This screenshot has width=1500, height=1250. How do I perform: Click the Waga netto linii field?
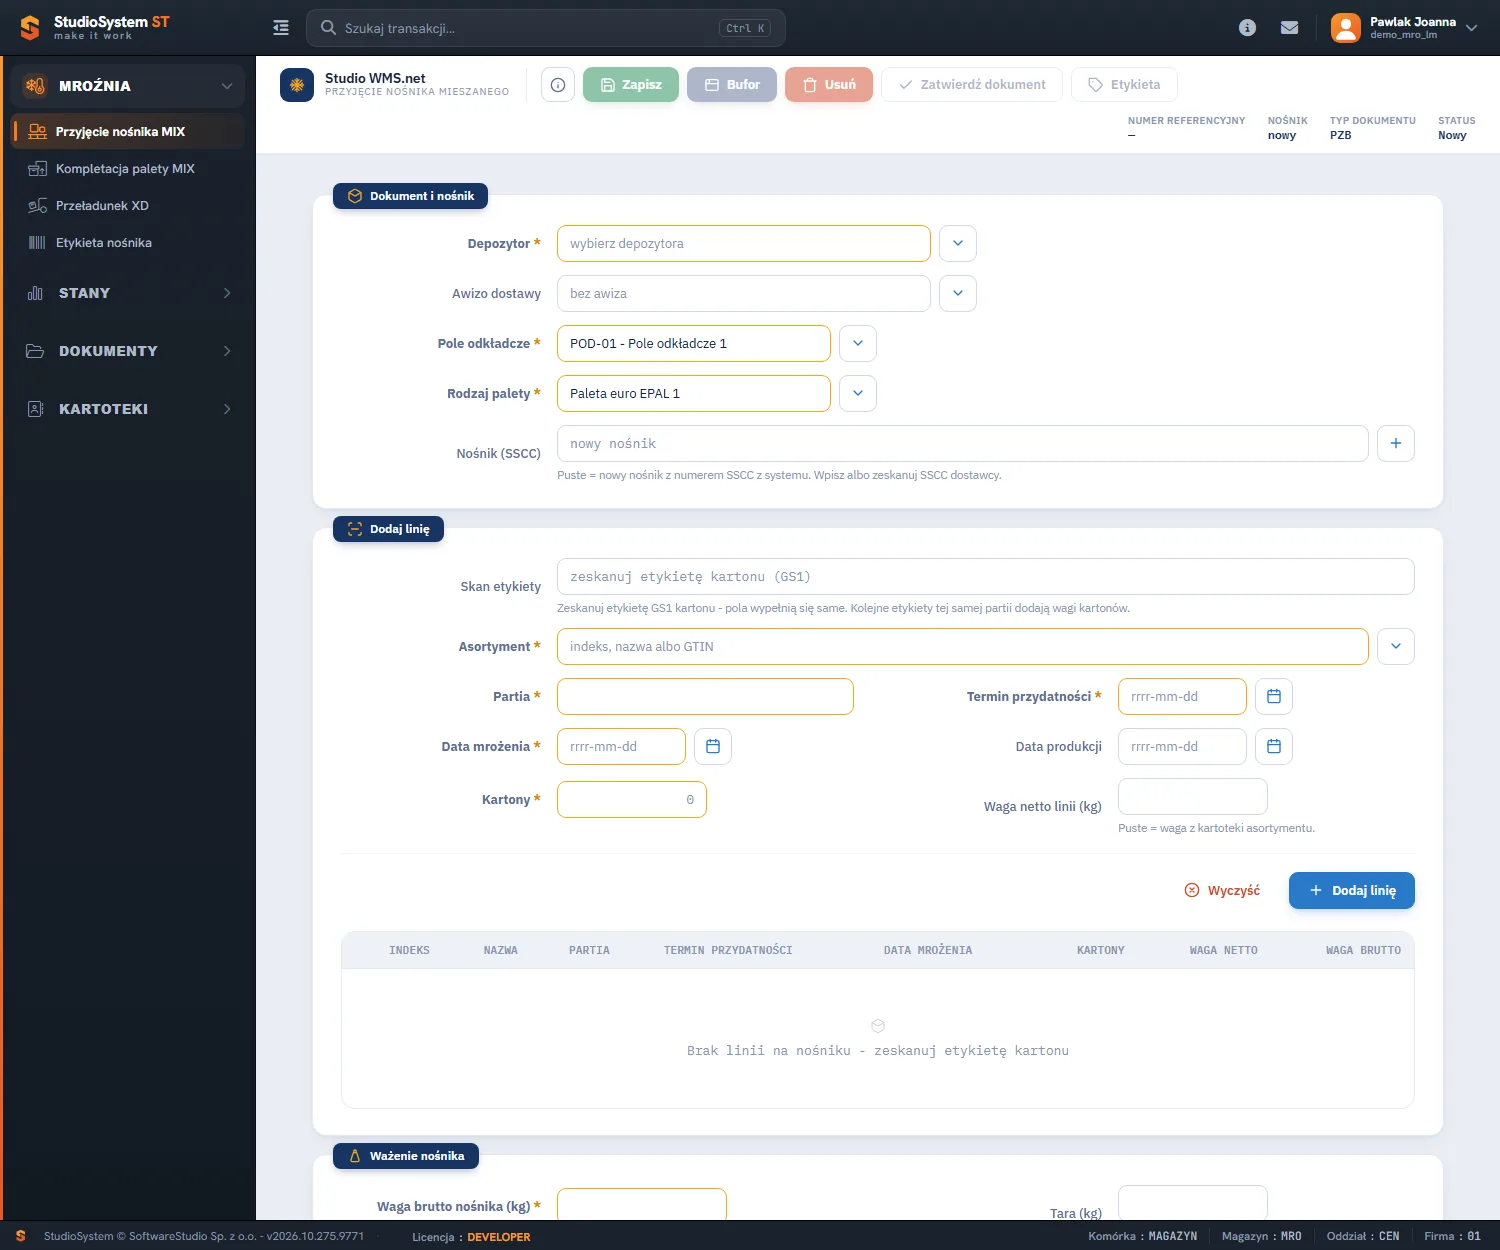point(1193,796)
